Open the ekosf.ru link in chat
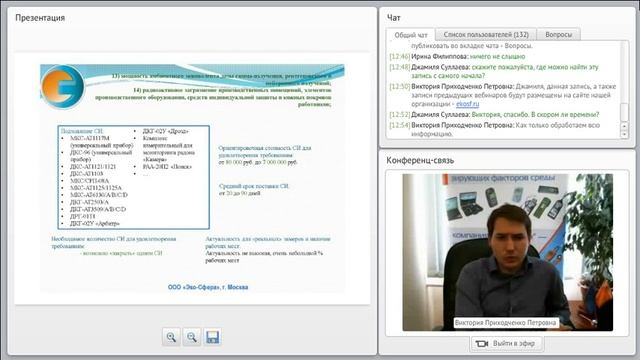Image resolution: width=640 pixels, height=360 pixels. click(467, 104)
